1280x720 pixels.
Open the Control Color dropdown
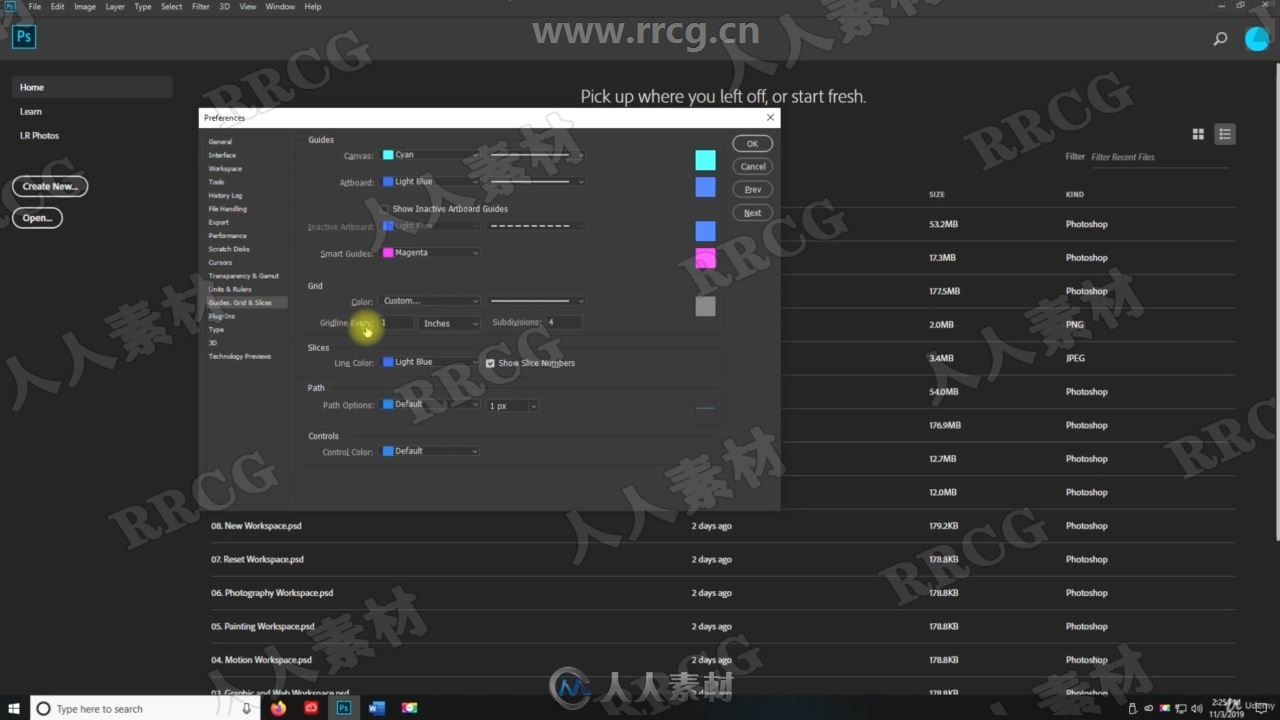tap(430, 451)
